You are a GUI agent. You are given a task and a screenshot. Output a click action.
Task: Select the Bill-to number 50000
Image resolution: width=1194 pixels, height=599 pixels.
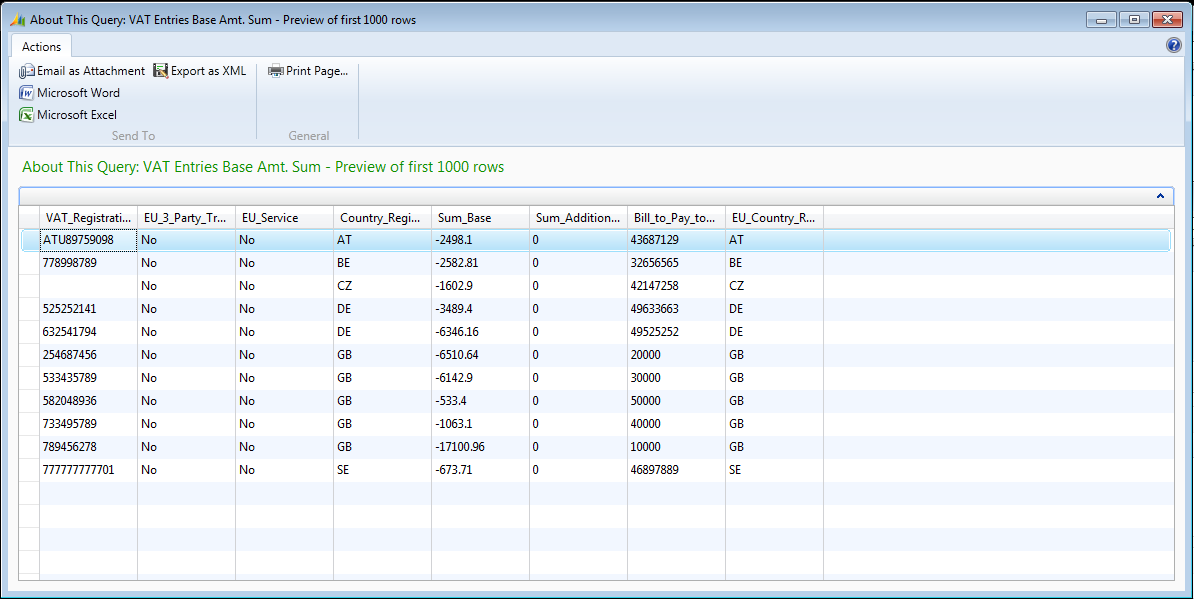tap(677, 400)
